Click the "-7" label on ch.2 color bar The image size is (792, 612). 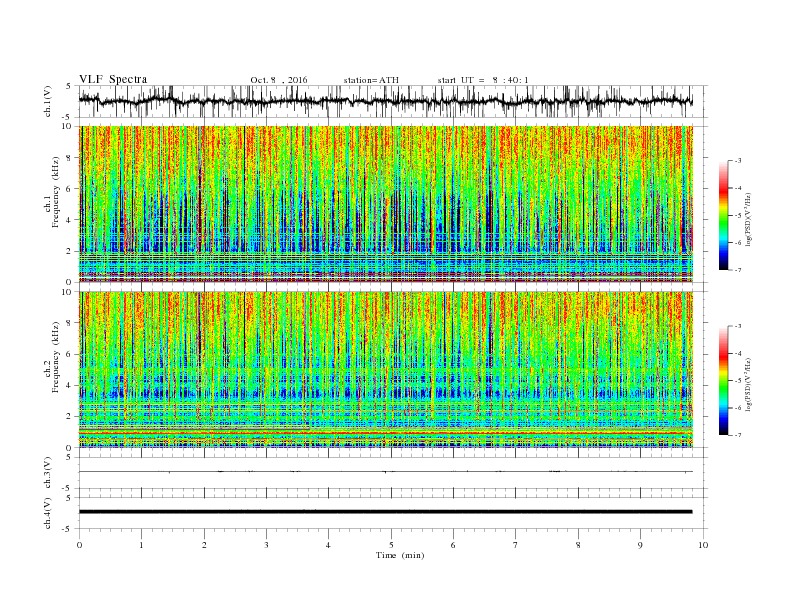[738, 435]
